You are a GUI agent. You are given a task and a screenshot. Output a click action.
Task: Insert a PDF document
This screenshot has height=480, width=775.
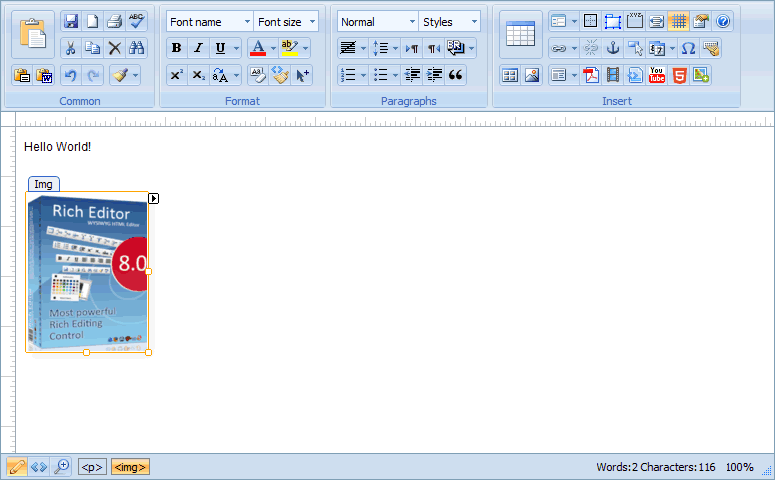[x=591, y=75]
